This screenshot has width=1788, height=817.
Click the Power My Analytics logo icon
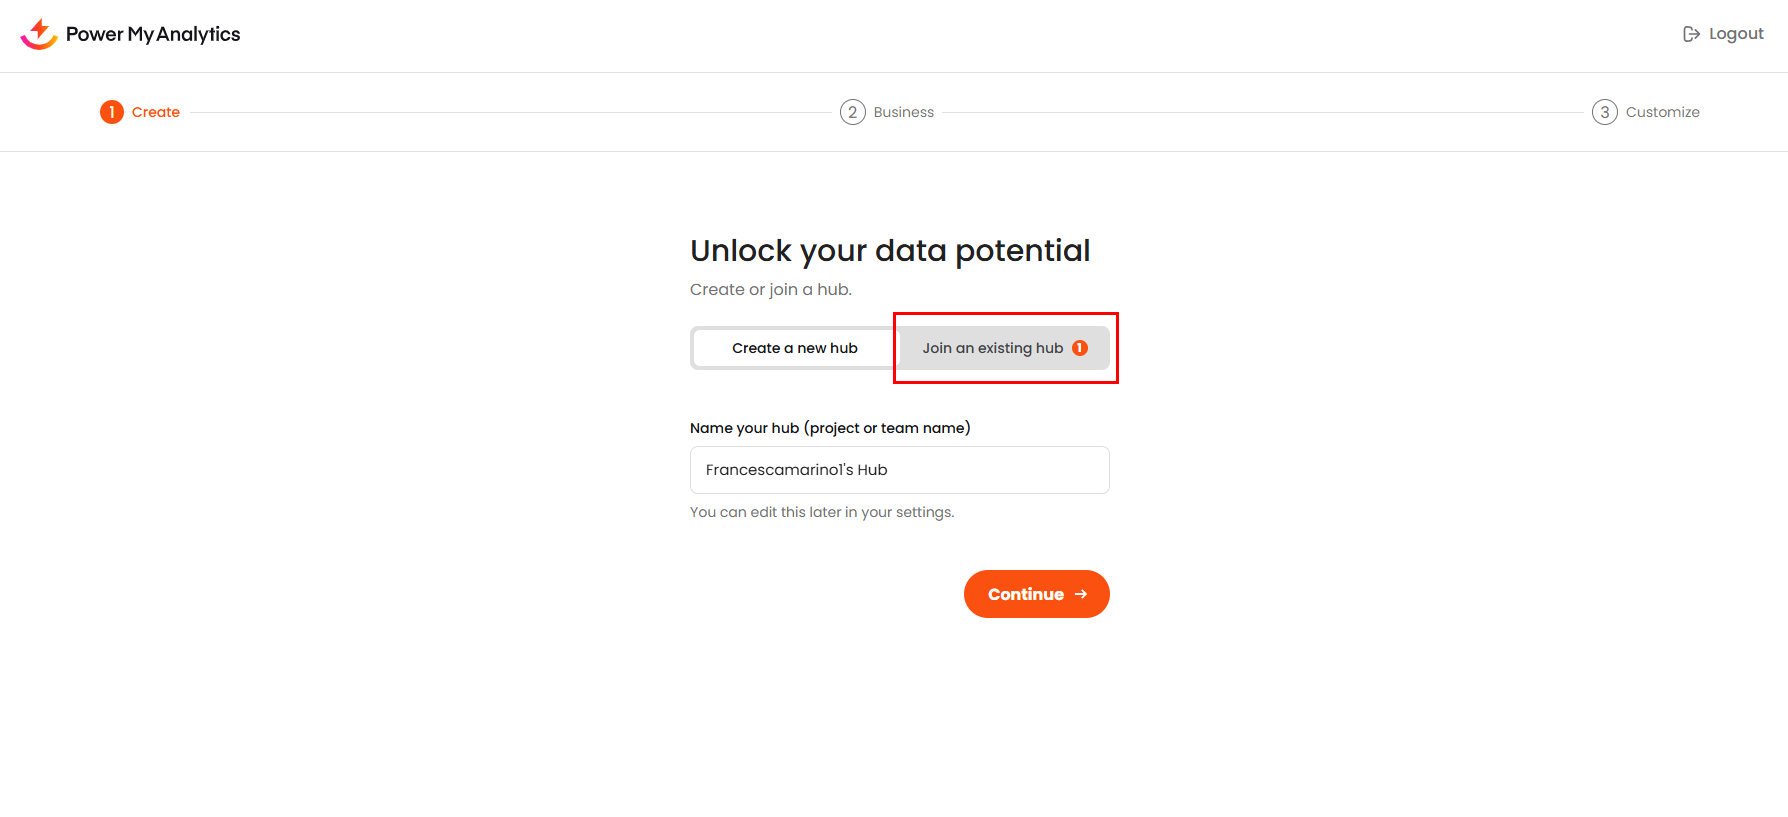click(x=39, y=34)
